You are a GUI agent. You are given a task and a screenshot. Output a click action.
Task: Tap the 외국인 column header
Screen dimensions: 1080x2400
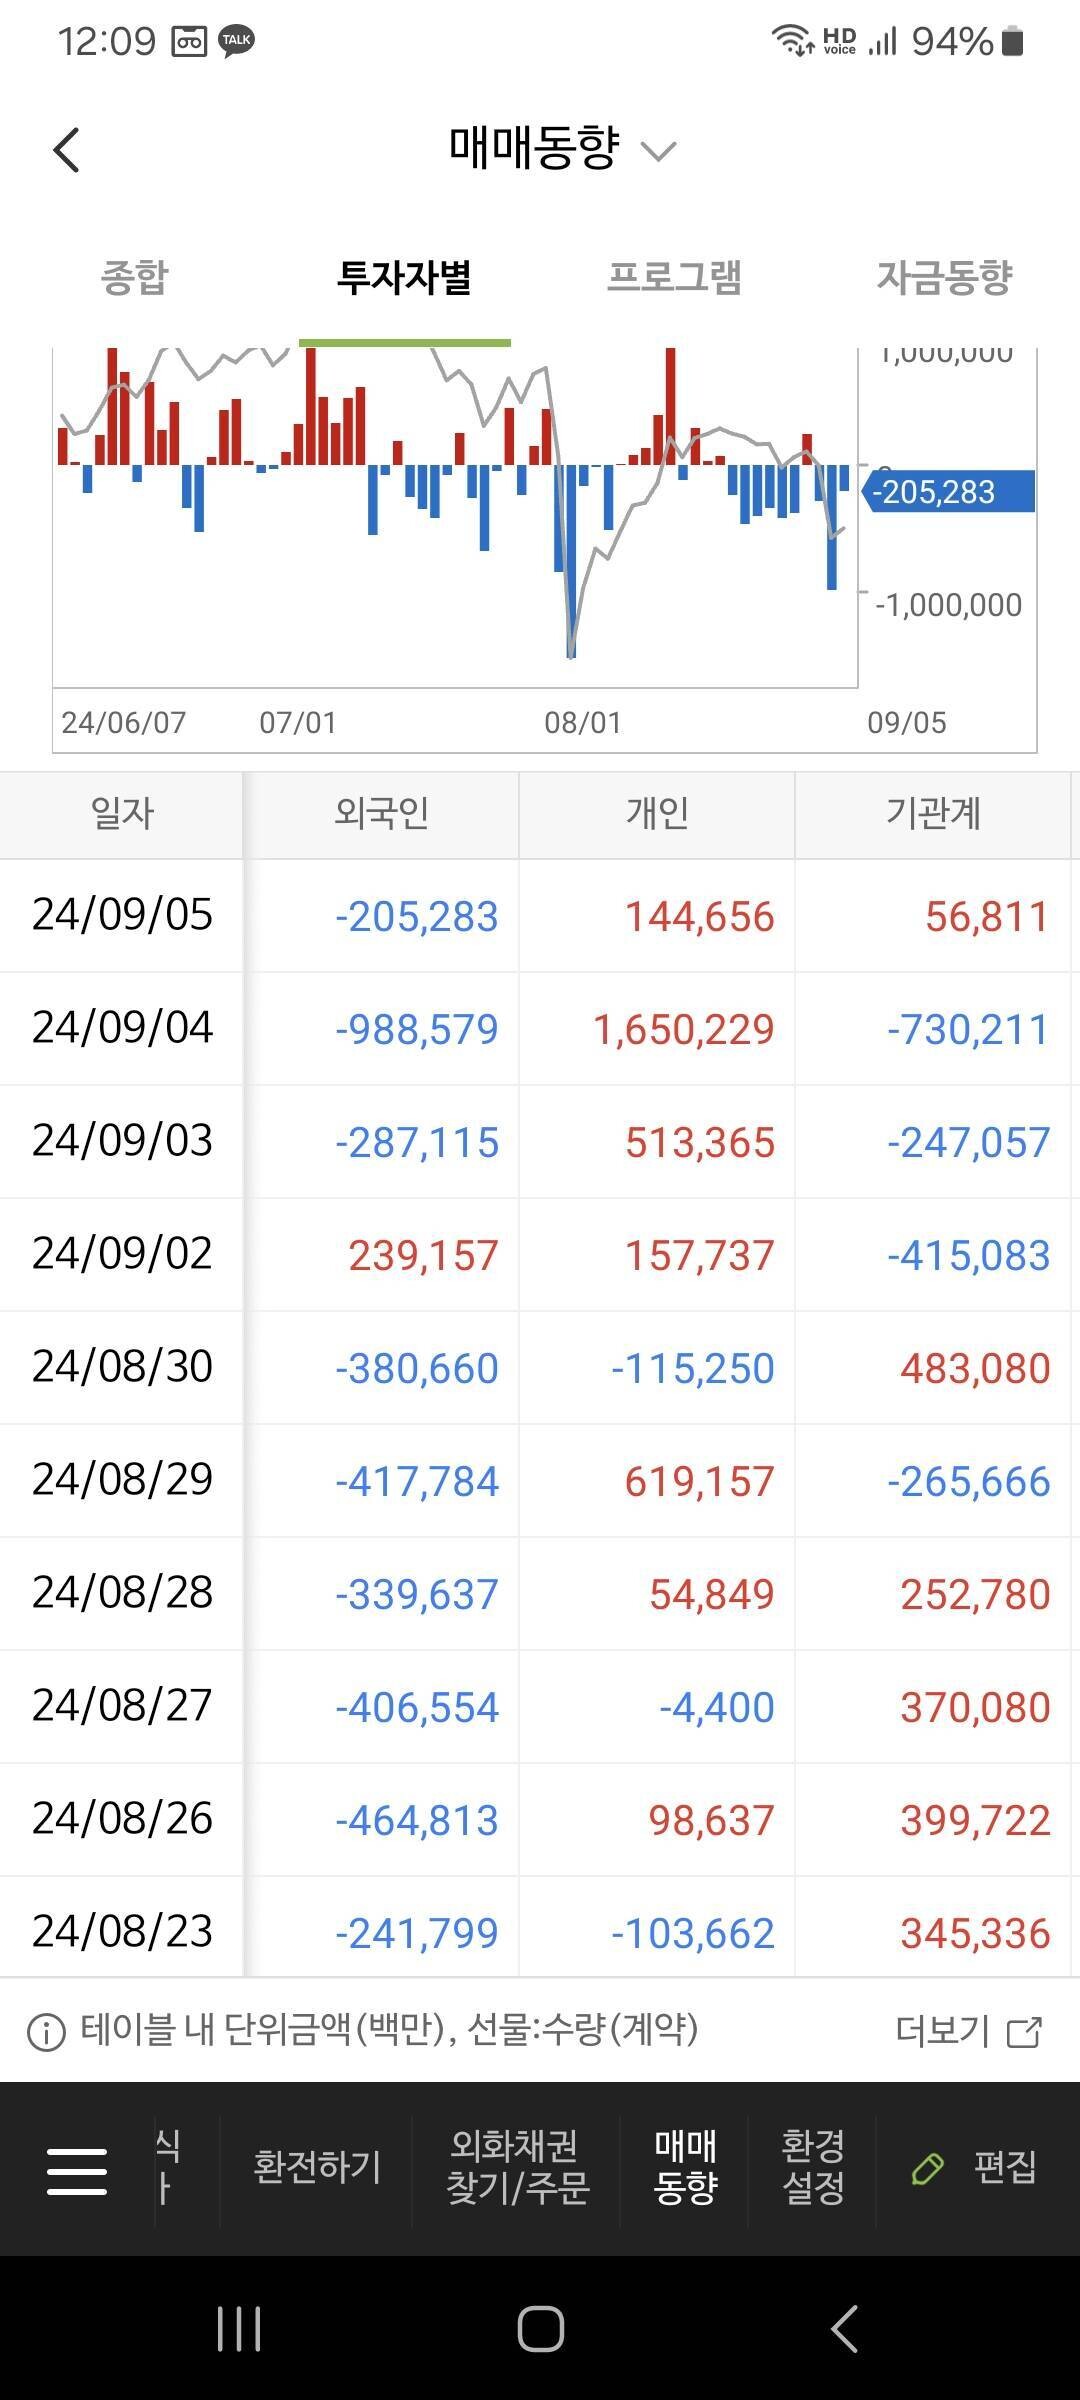tap(381, 814)
